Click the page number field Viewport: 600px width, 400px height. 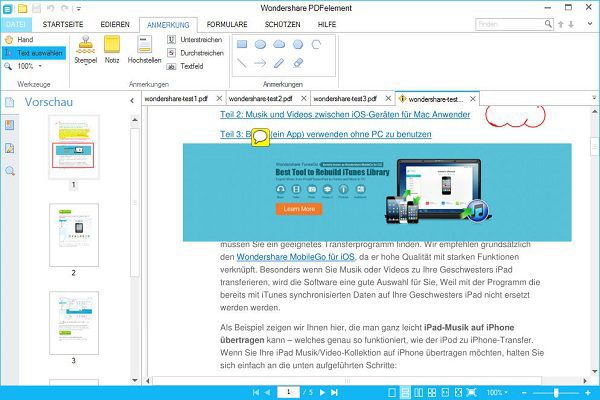(288, 392)
